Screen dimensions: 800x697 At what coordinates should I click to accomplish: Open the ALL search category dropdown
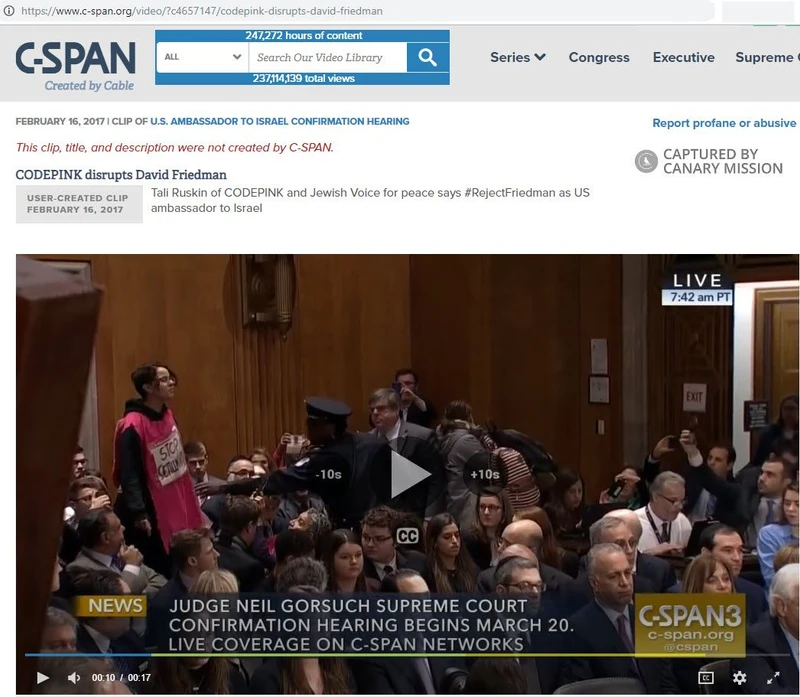point(203,57)
